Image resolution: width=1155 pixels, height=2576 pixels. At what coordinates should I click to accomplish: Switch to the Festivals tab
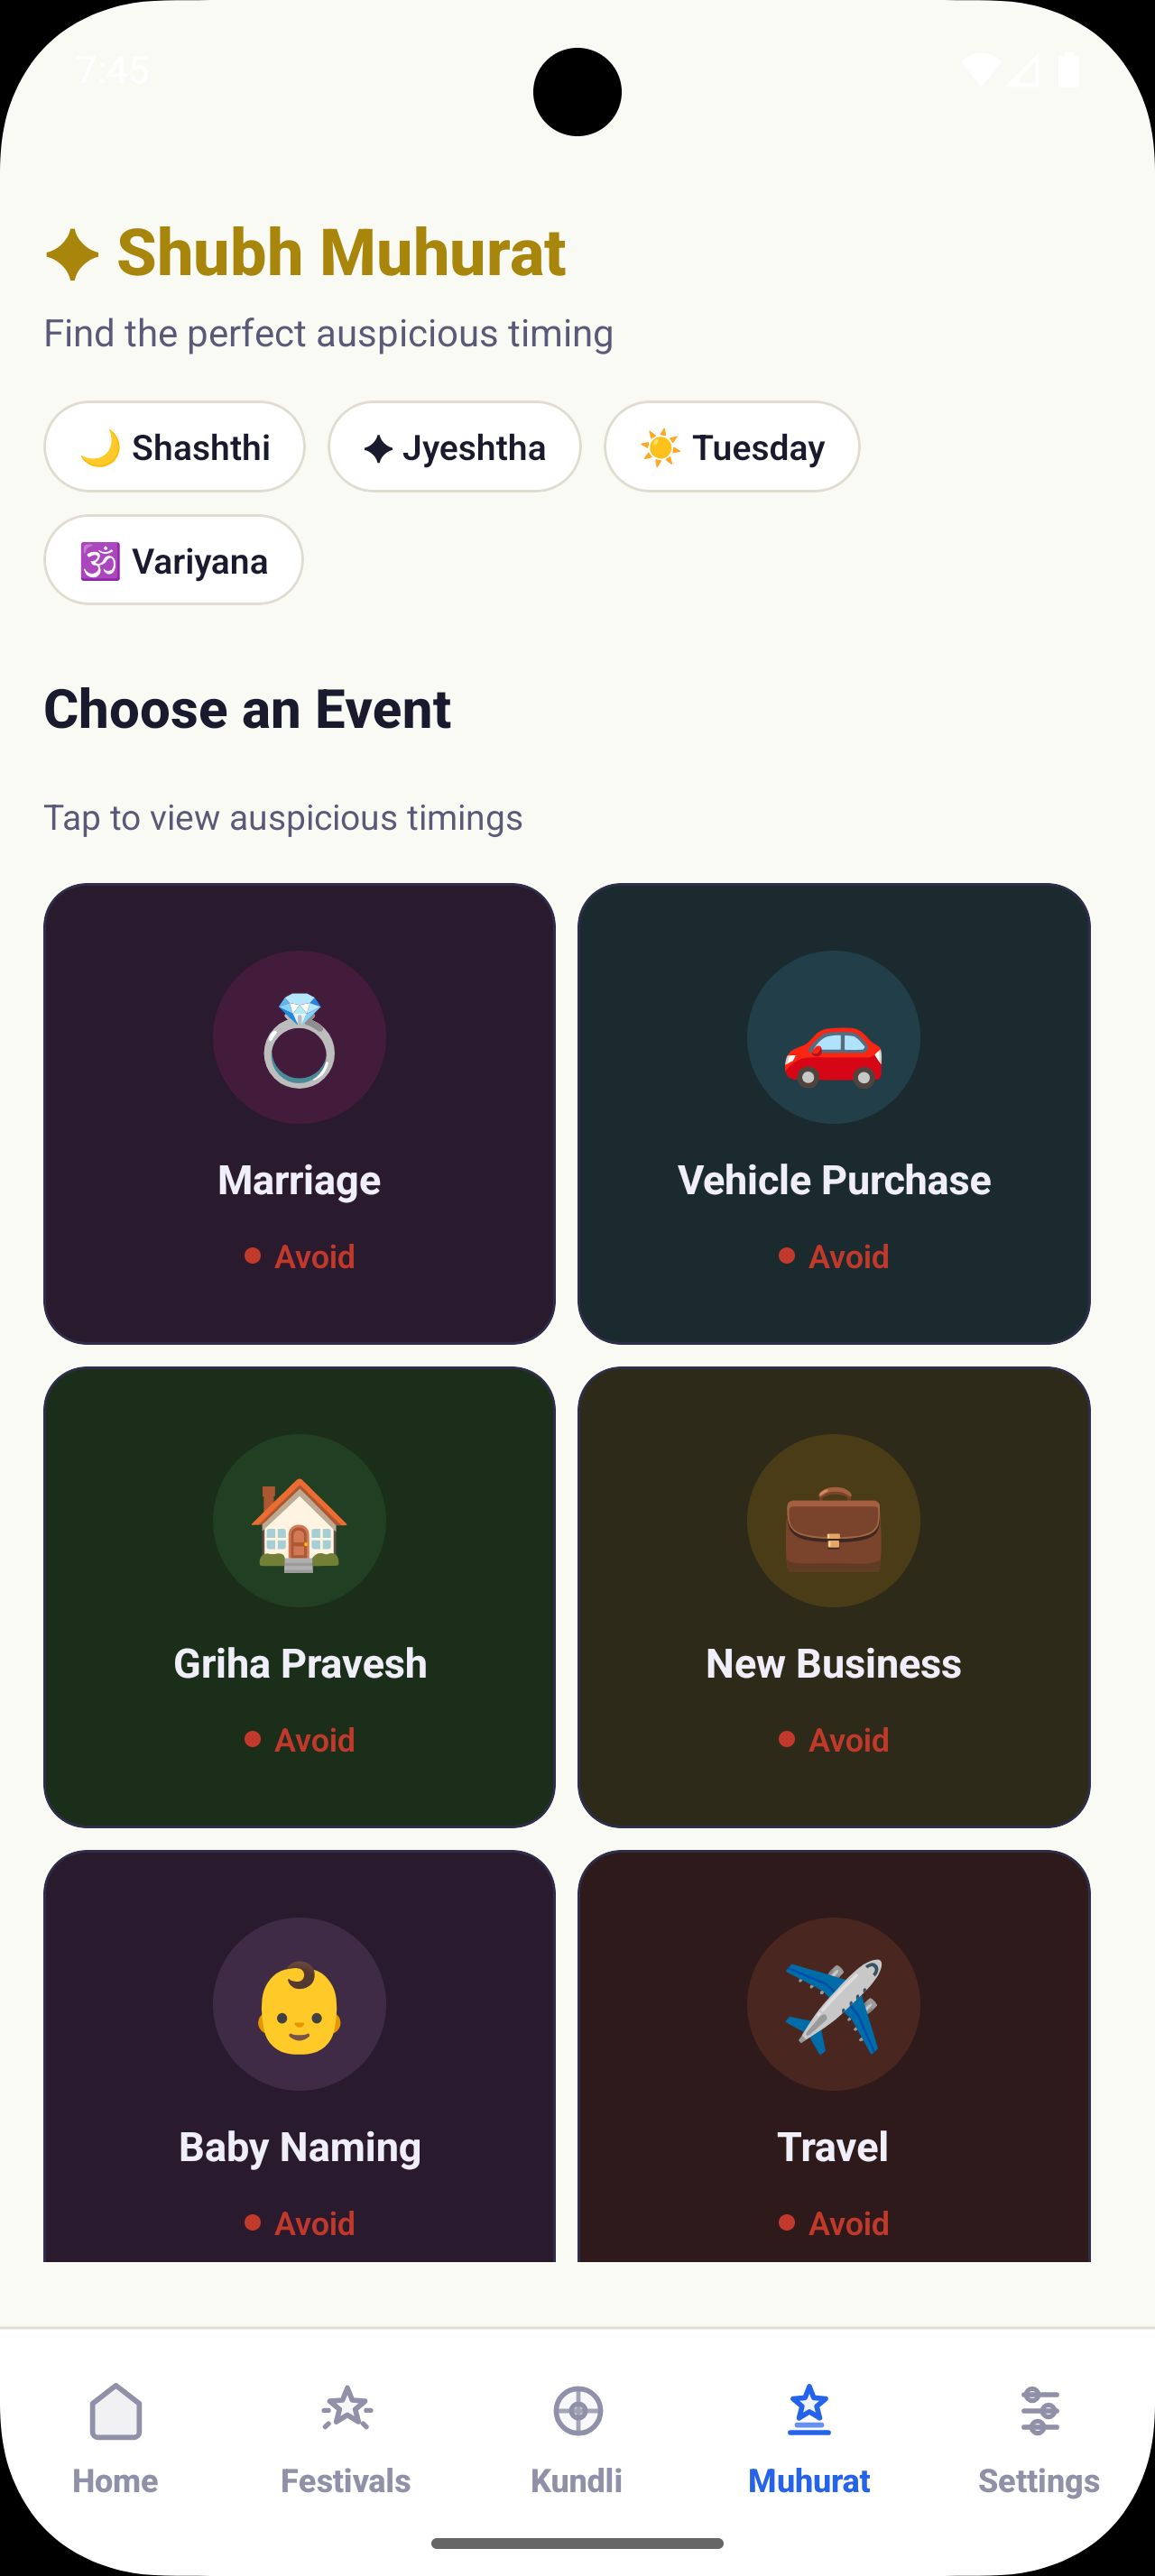pyautogui.click(x=346, y=2437)
